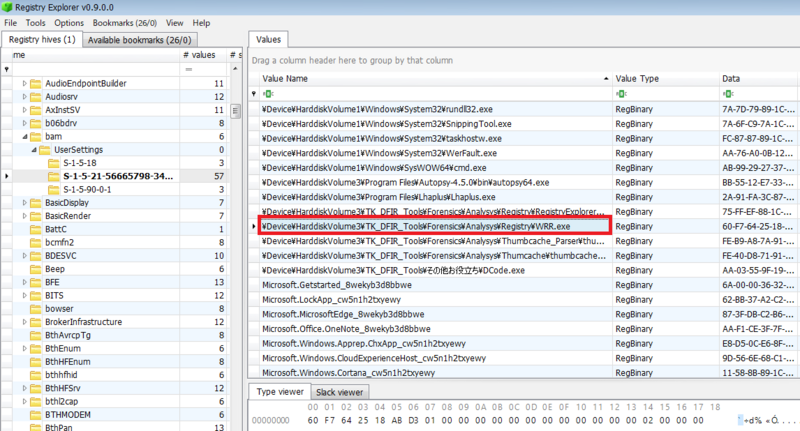The width and height of the screenshot is (800, 431).
Task: Click the UserSettings folder icon
Action: 45,149
